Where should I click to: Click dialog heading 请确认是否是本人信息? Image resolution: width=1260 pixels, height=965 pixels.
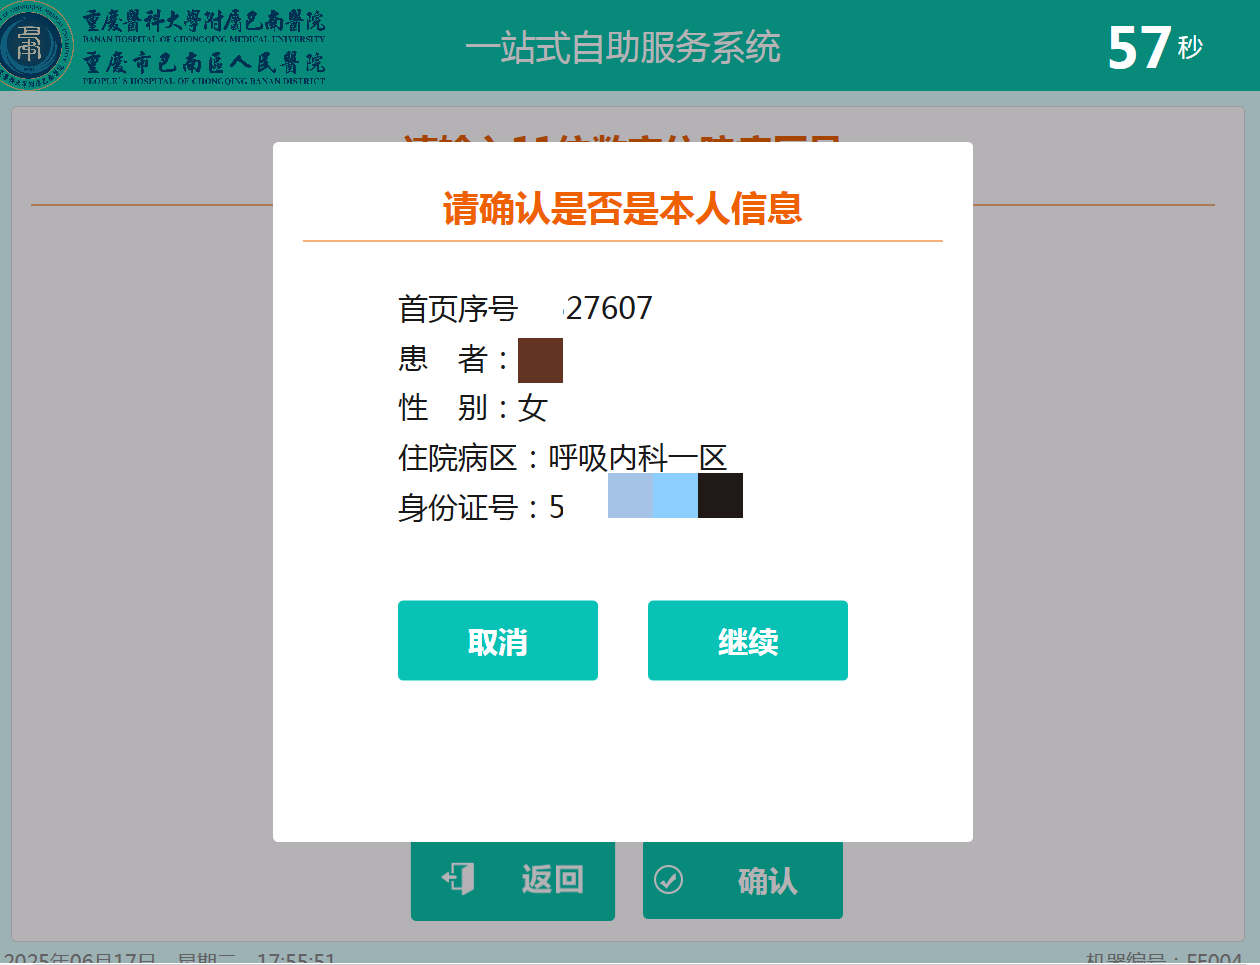point(622,208)
